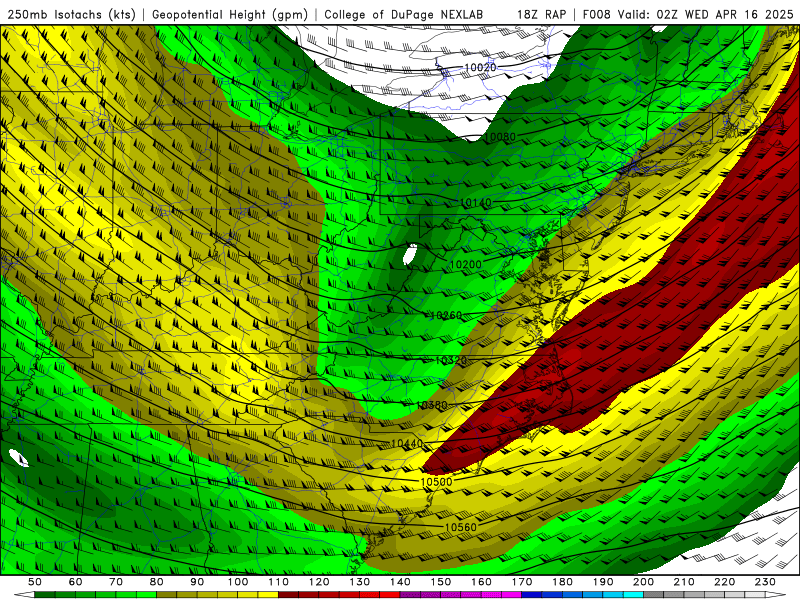Click the 100 label on the color scale
This screenshot has height=600, width=800.
tap(238, 582)
